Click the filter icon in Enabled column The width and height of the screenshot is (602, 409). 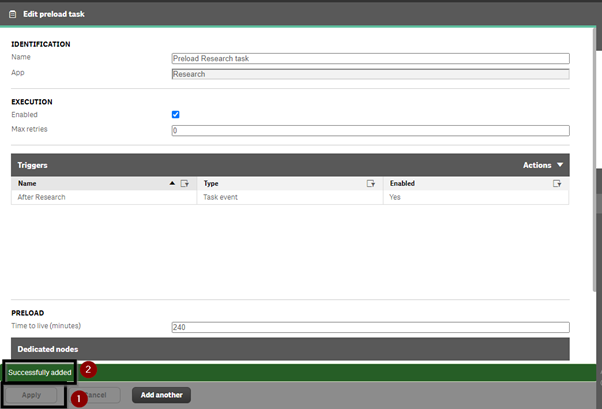[x=557, y=184]
